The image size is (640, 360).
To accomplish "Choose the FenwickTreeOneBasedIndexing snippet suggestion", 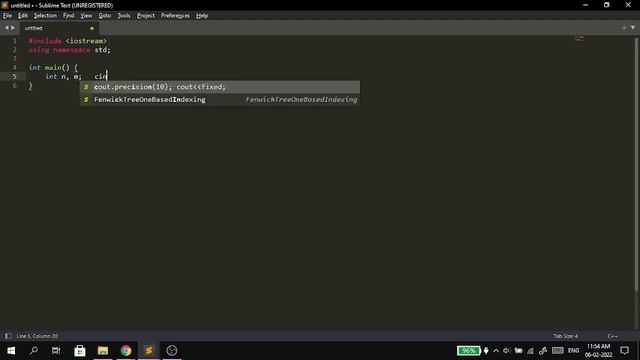I will pos(220,100).
